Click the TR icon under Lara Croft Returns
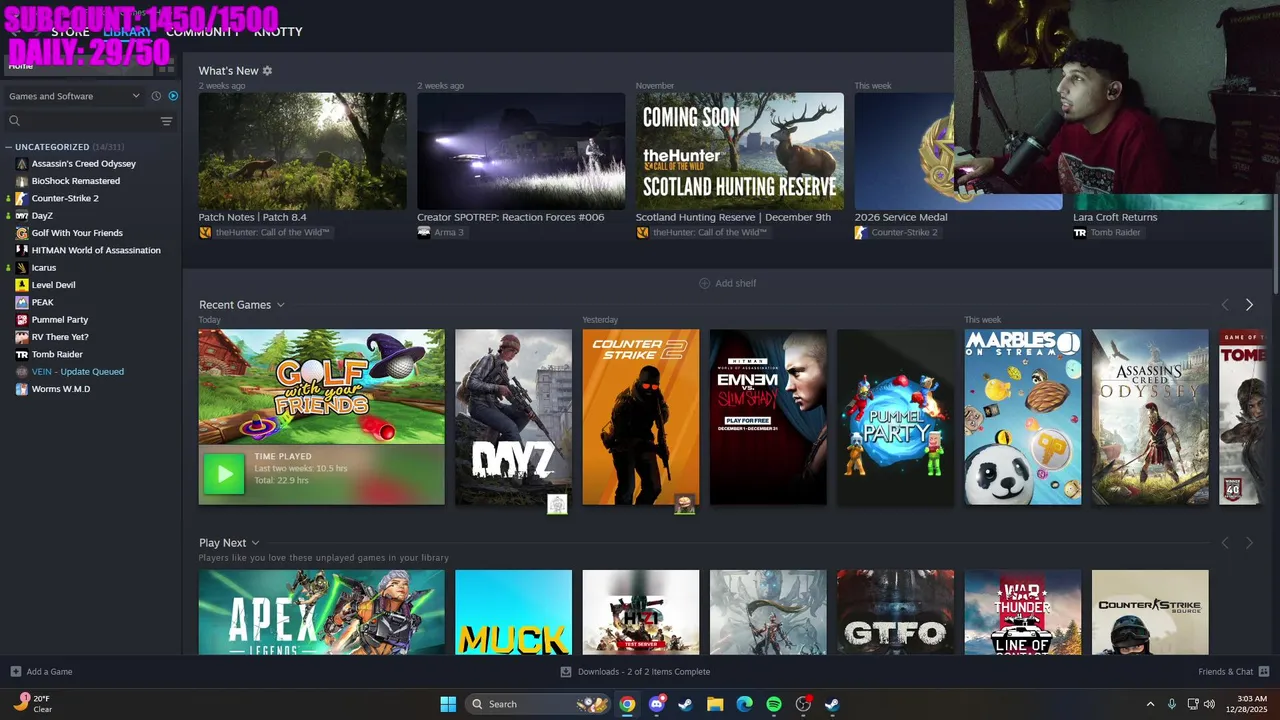Viewport: 1280px width, 720px height. point(1079,232)
